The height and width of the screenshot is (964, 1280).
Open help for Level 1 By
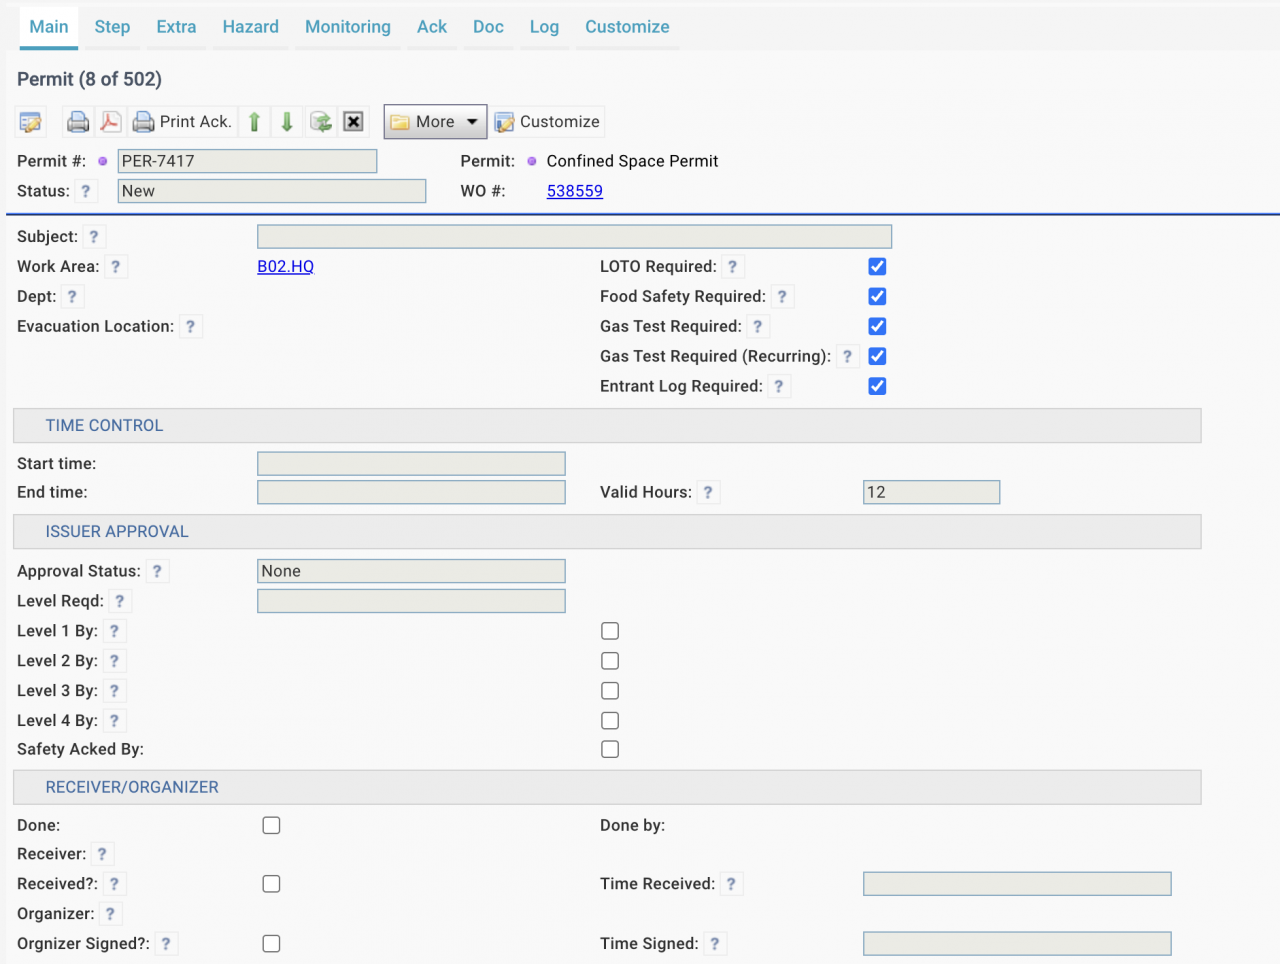pos(114,631)
